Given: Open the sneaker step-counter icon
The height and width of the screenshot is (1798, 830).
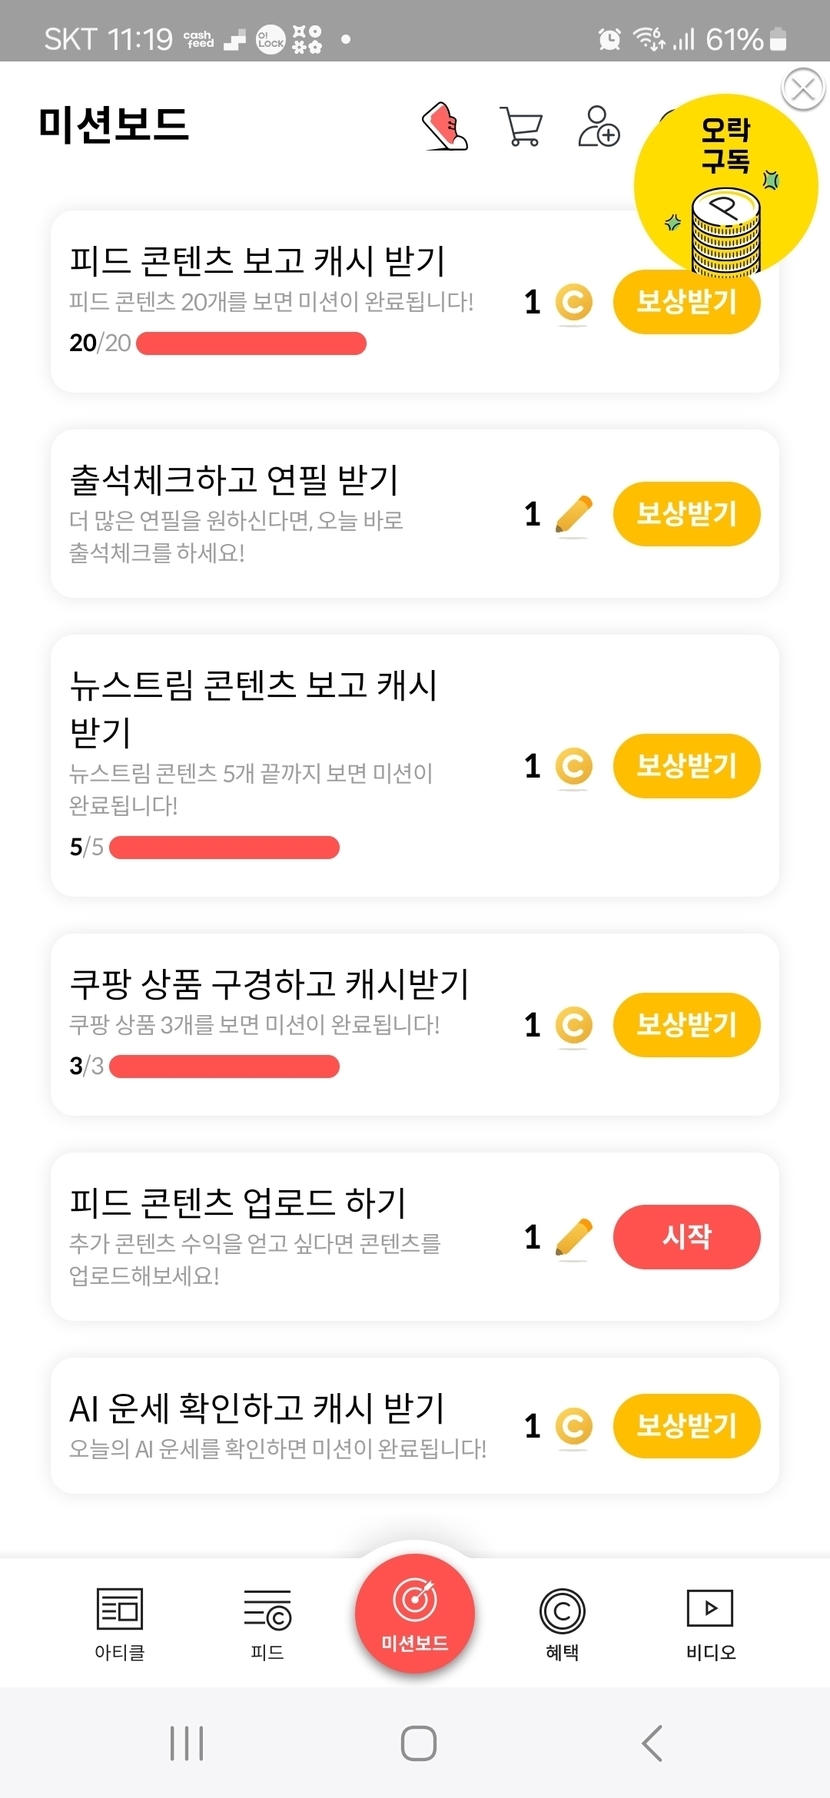Looking at the screenshot, I should tap(446, 127).
